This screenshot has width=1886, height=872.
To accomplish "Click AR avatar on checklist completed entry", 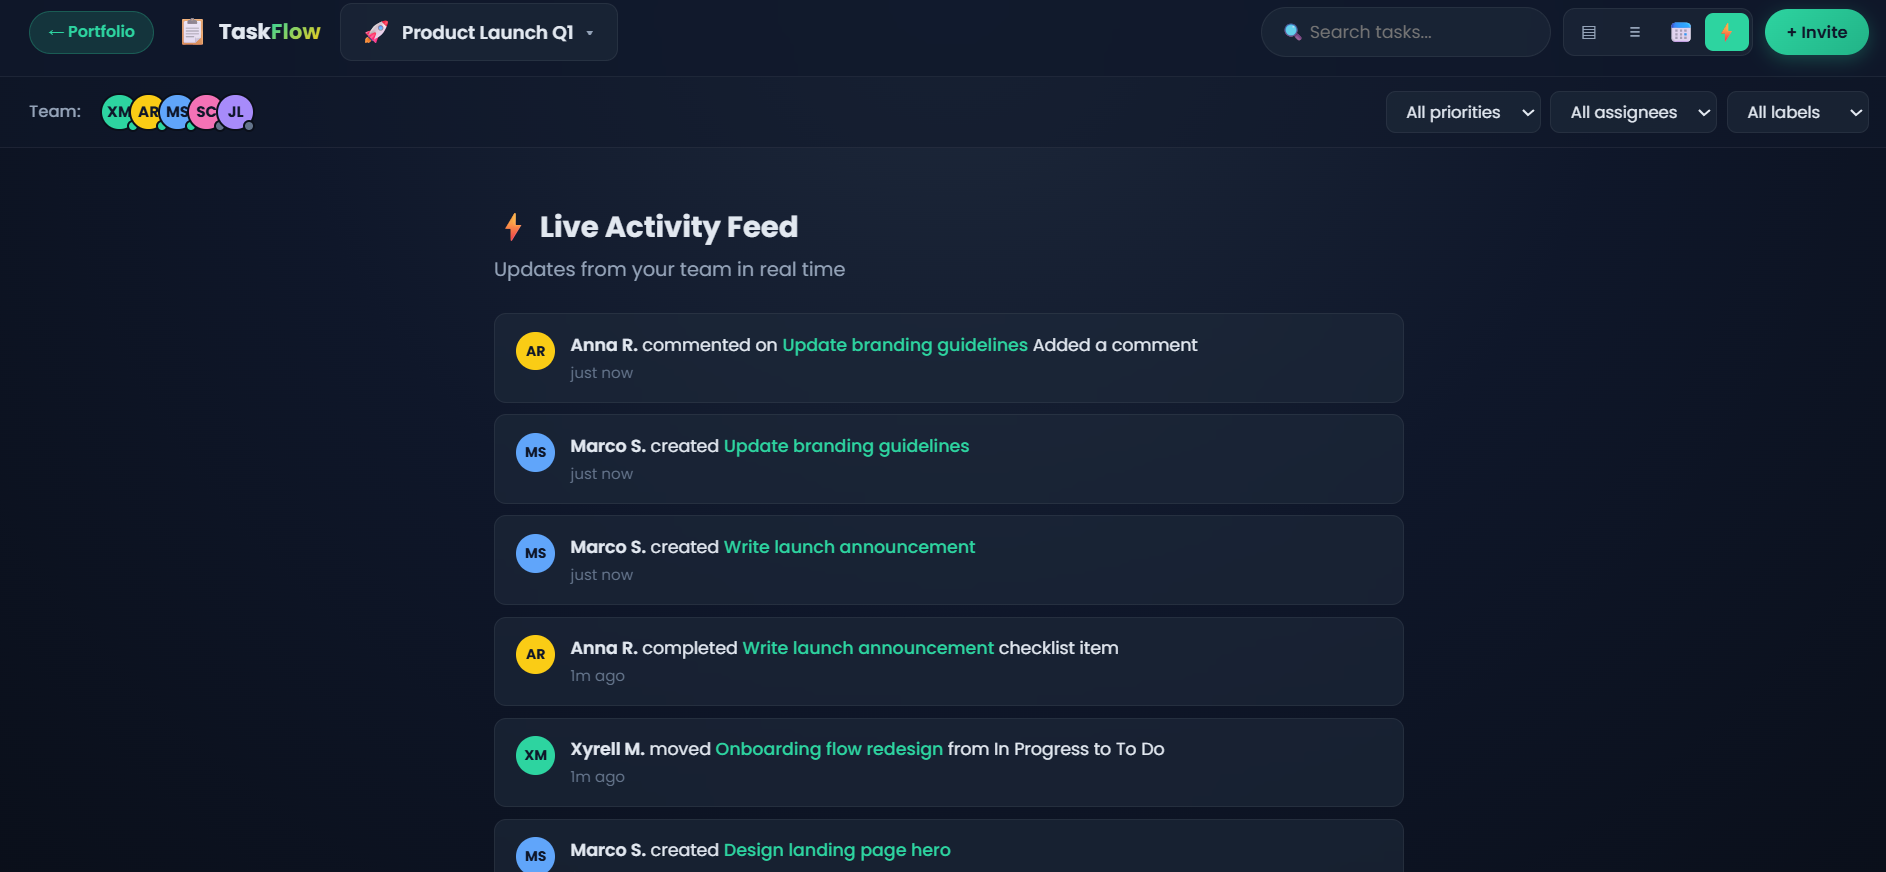I will point(535,654).
